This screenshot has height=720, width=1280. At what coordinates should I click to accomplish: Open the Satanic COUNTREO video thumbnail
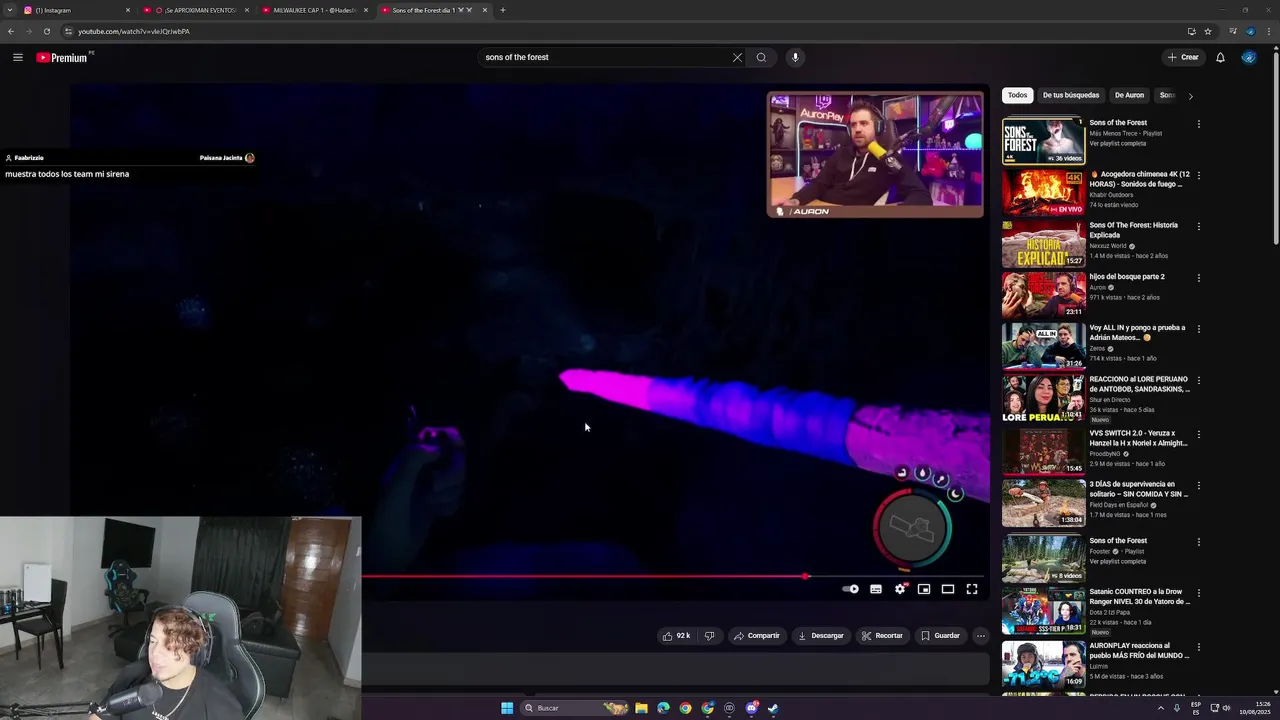click(x=1043, y=610)
